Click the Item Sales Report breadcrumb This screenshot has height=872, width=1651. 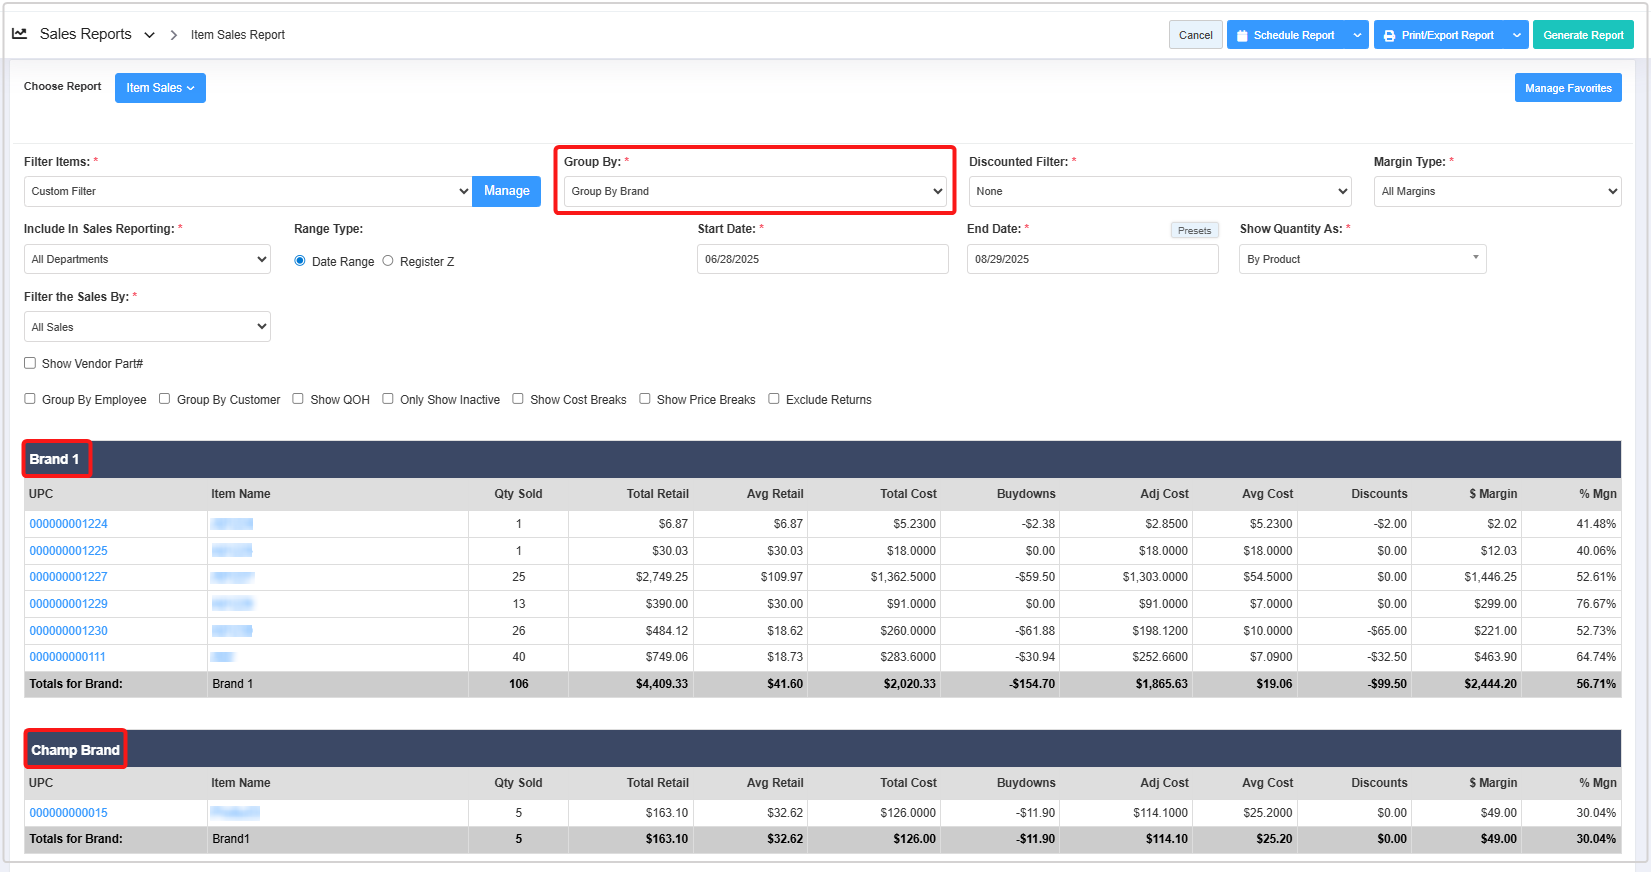(238, 35)
